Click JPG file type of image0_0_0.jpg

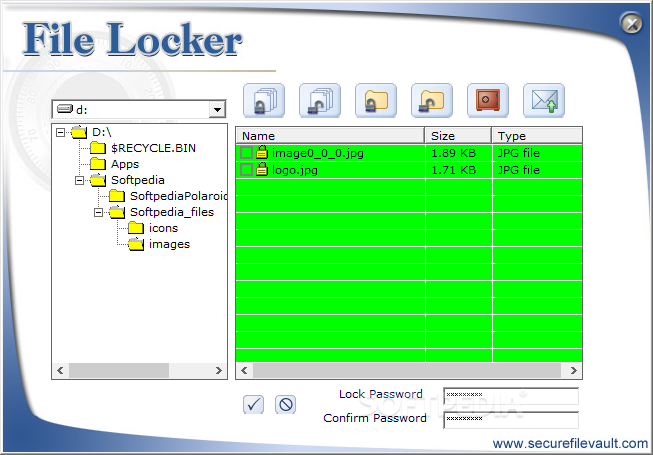519,153
